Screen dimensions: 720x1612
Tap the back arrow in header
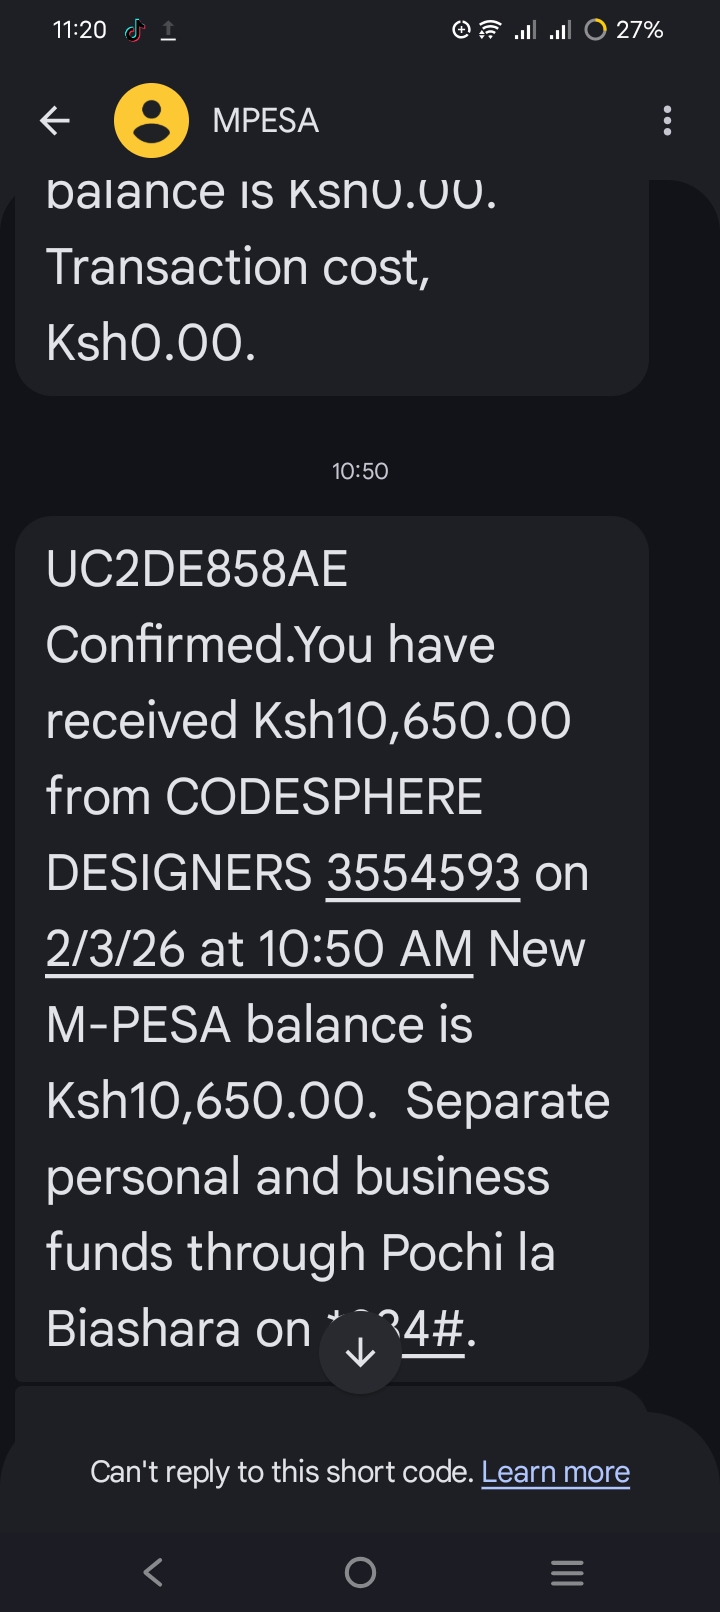tap(55, 121)
